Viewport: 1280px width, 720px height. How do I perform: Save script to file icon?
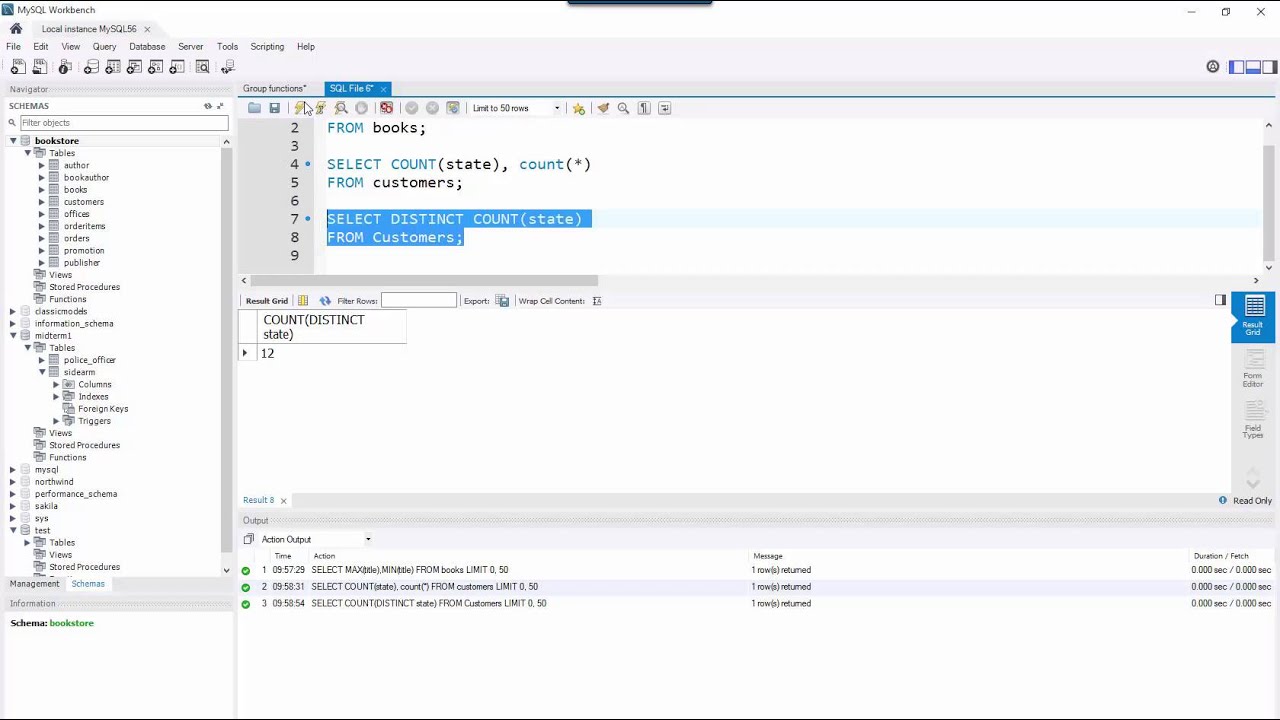pyautogui.click(x=274, y=108)
